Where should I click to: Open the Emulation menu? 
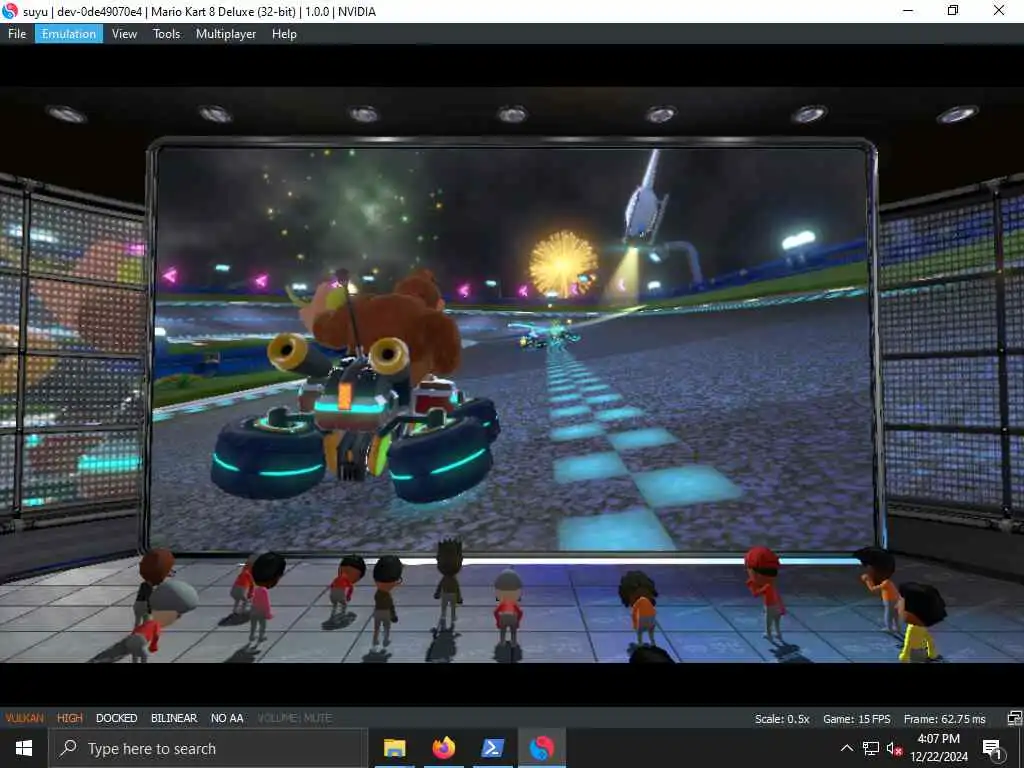69,34
